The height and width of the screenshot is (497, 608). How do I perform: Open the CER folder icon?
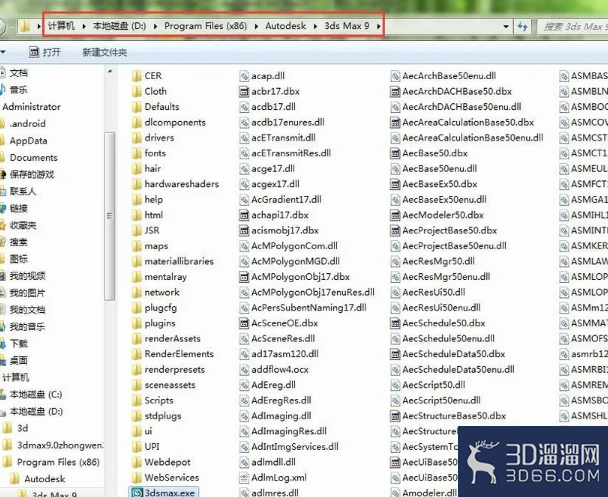[x=136, y=76]
